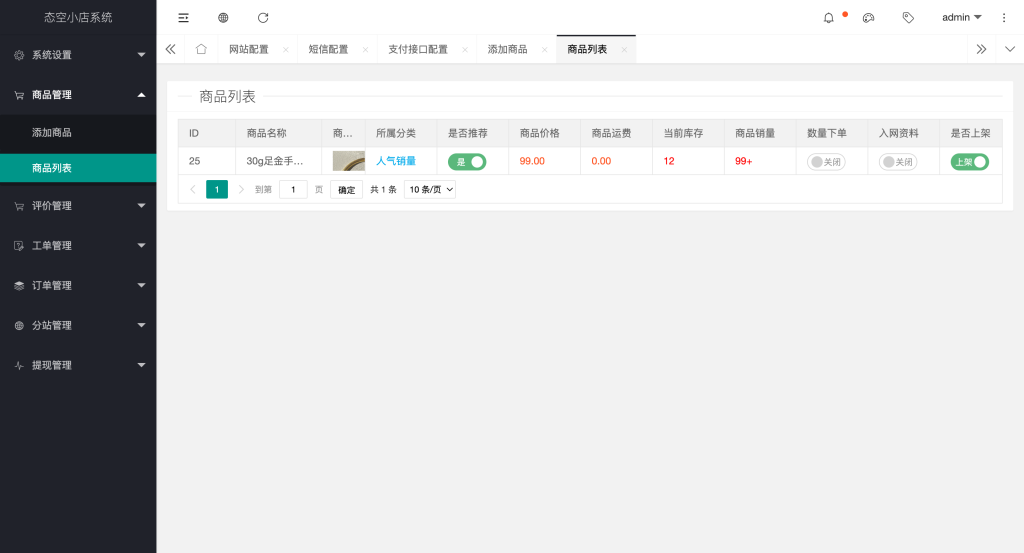Screen dimensions: 1024x553
Task: Click the 工单管理 icon
Action: pos(19,246)
